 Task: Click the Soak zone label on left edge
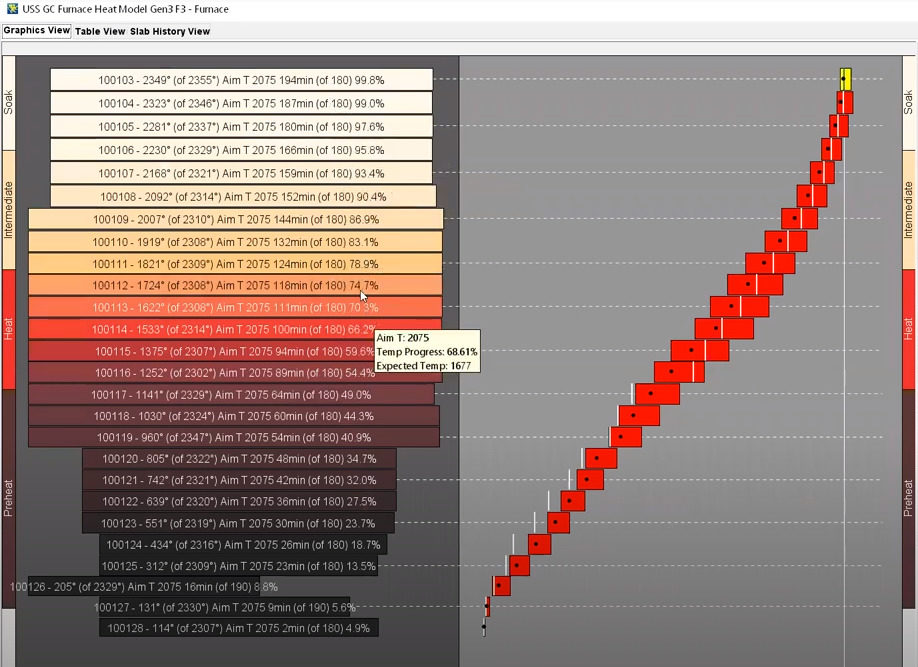click(x=9, y=102)
